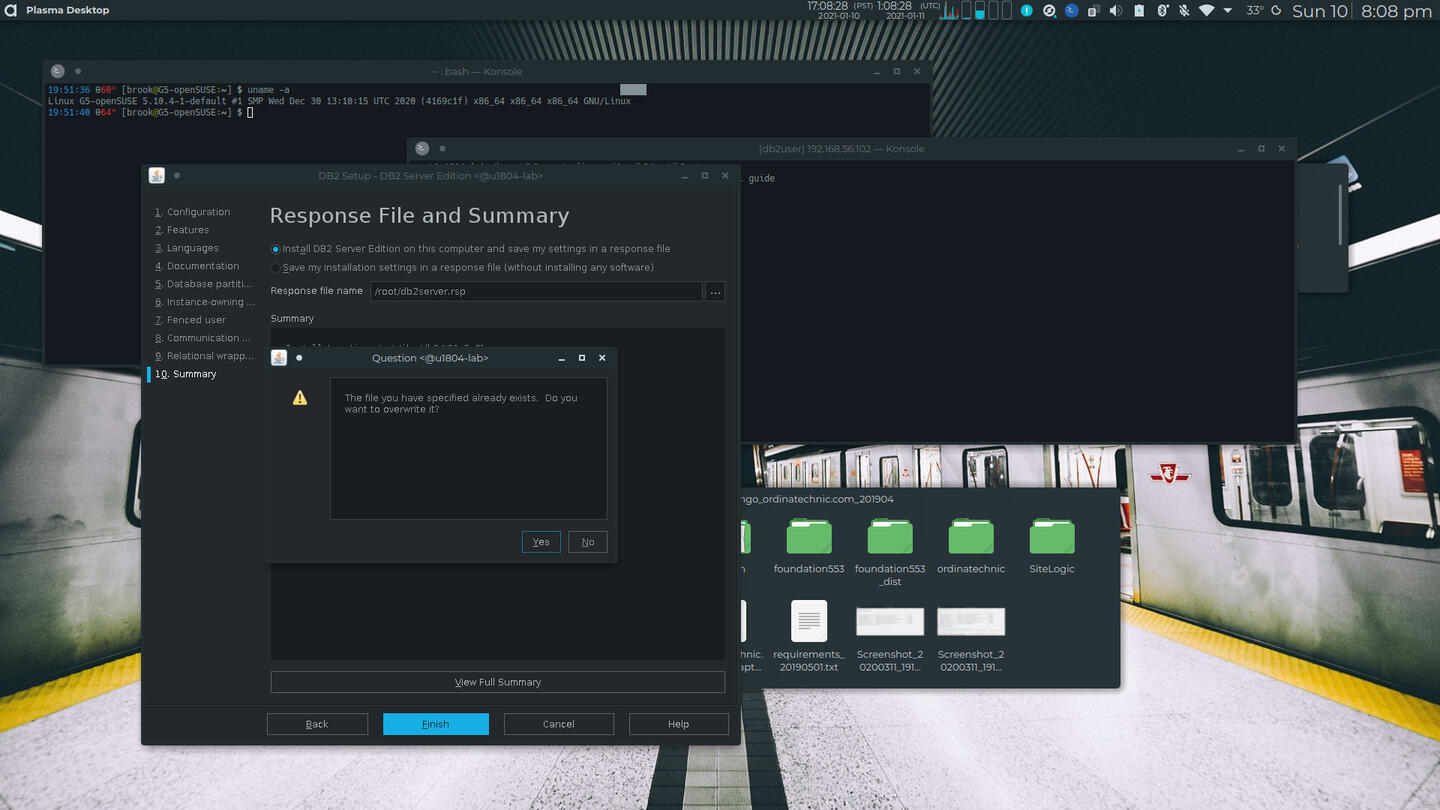The height and width of the screenshot is (810, 1440).
Task: Close the Question dialog
Action: click(602, 358)
